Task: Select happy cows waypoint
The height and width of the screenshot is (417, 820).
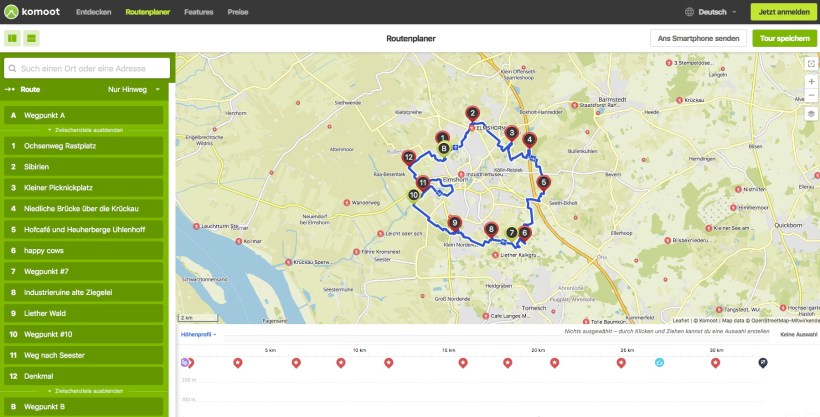Action: [x=84, y=251]
